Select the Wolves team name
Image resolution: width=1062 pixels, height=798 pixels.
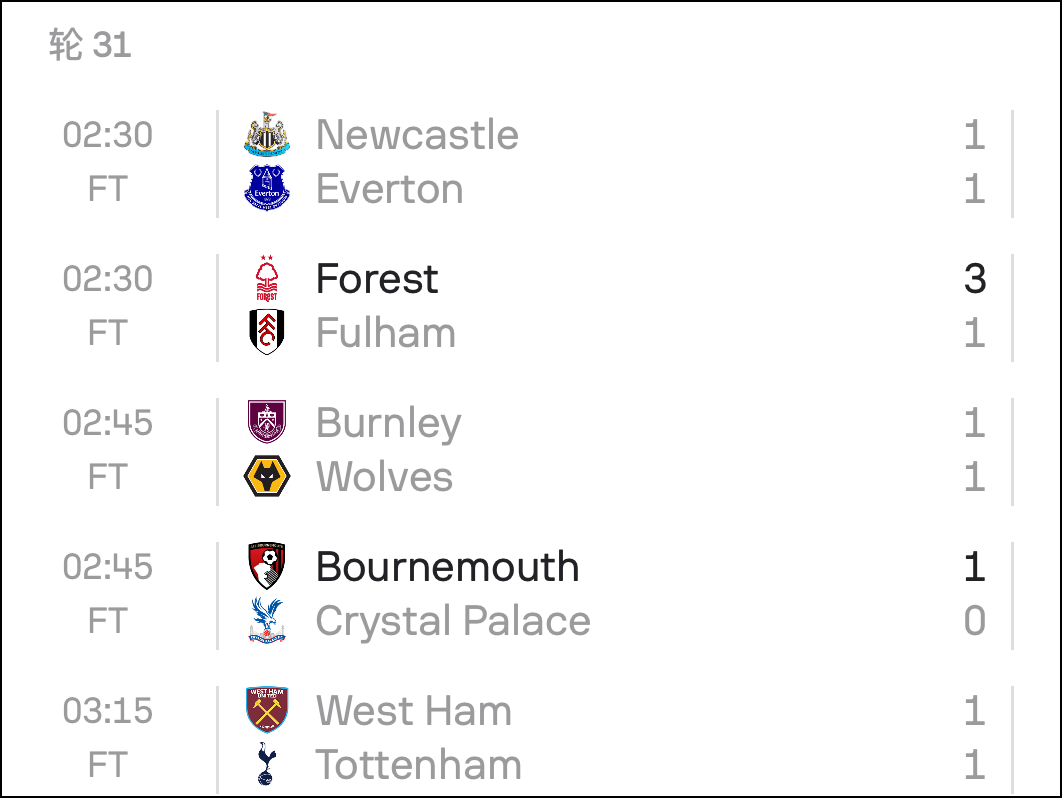tap(384, 476)
